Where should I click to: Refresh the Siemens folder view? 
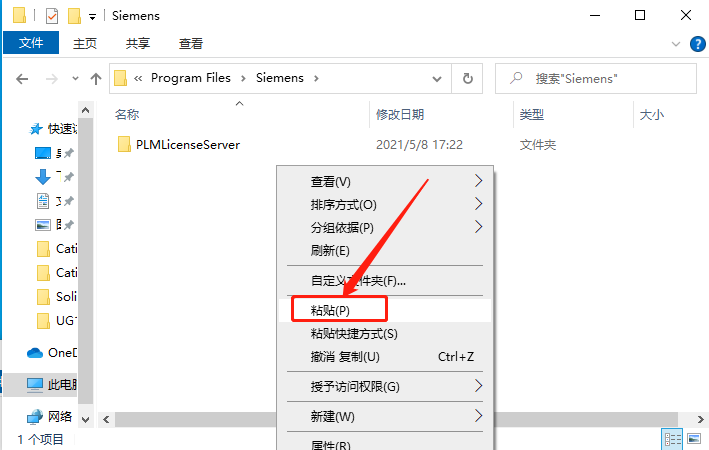click(468, 79)
